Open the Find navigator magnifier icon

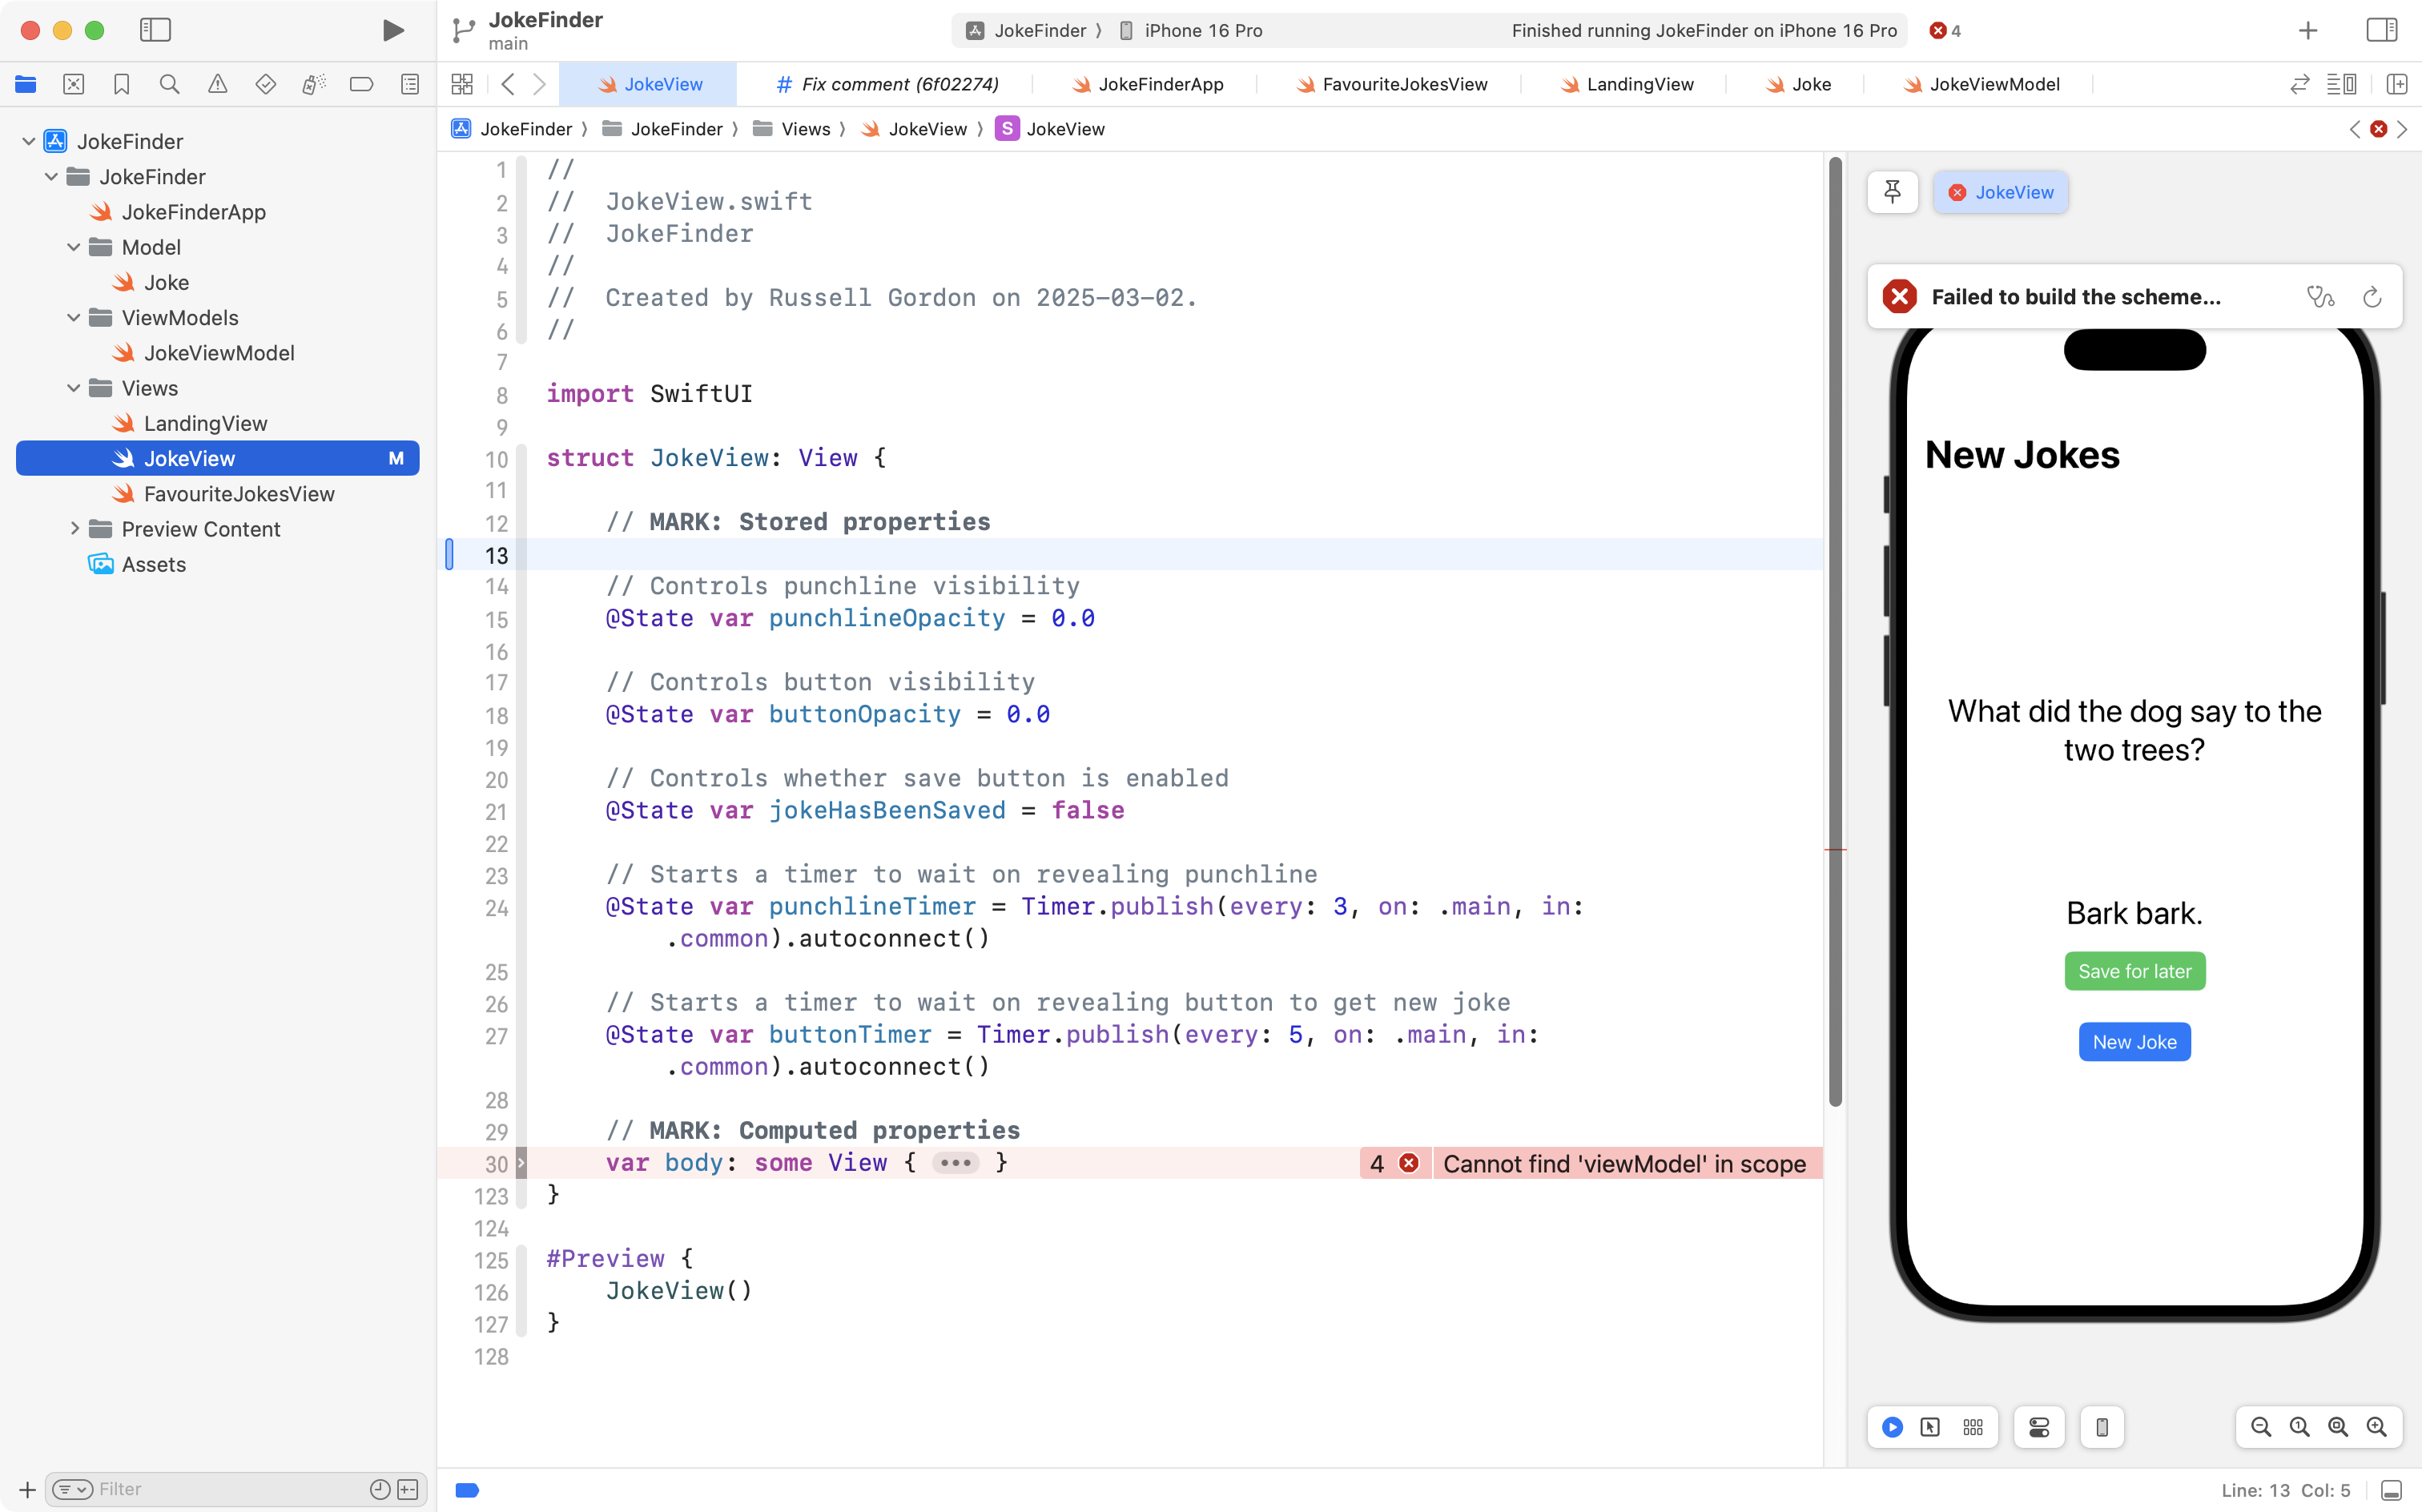[x=169, y=84]
